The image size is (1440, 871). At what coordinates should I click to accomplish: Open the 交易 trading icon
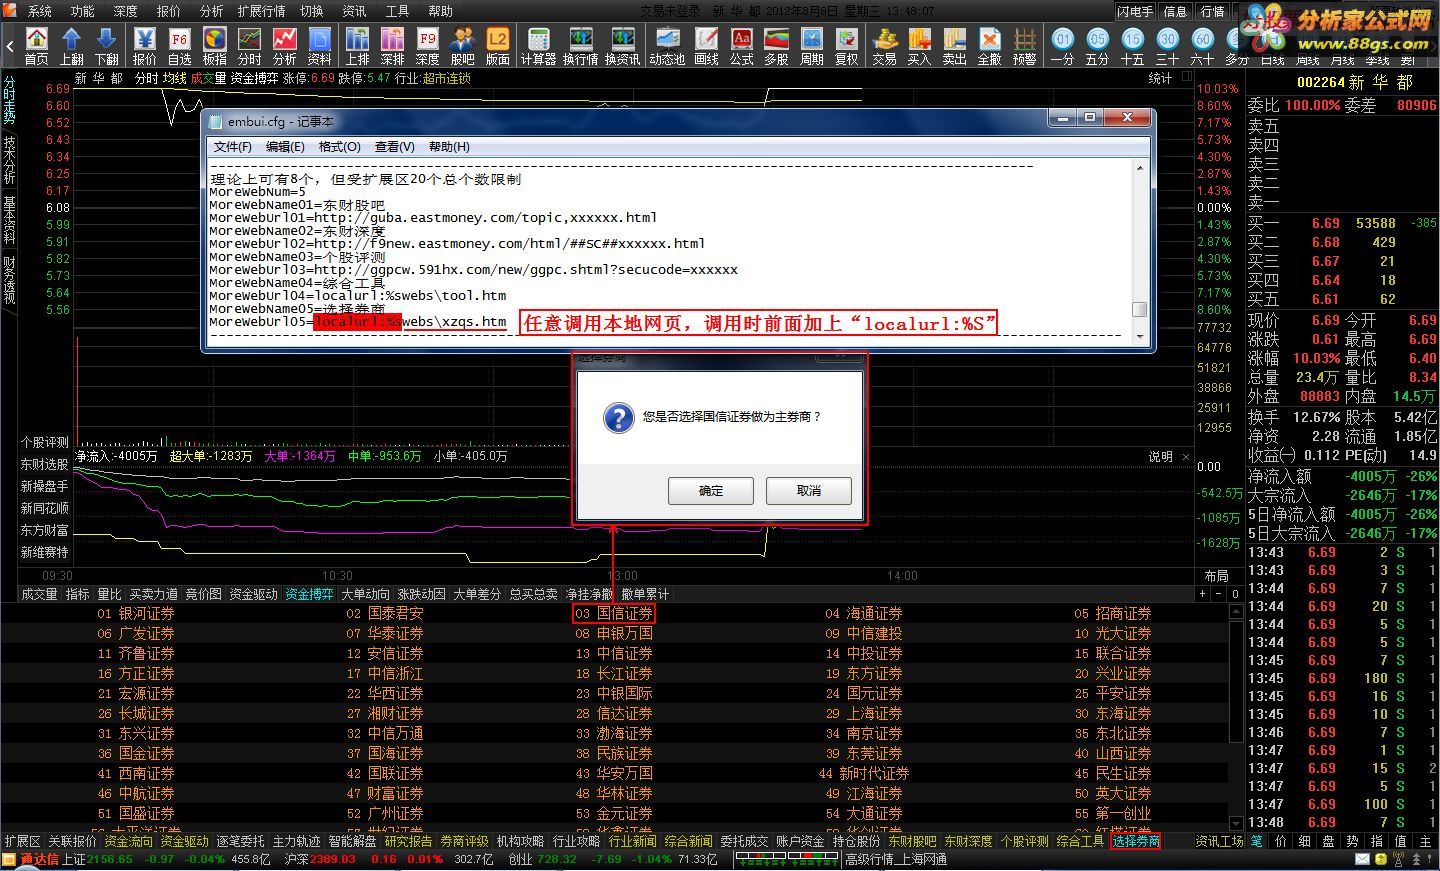click(x=884, y=46)
